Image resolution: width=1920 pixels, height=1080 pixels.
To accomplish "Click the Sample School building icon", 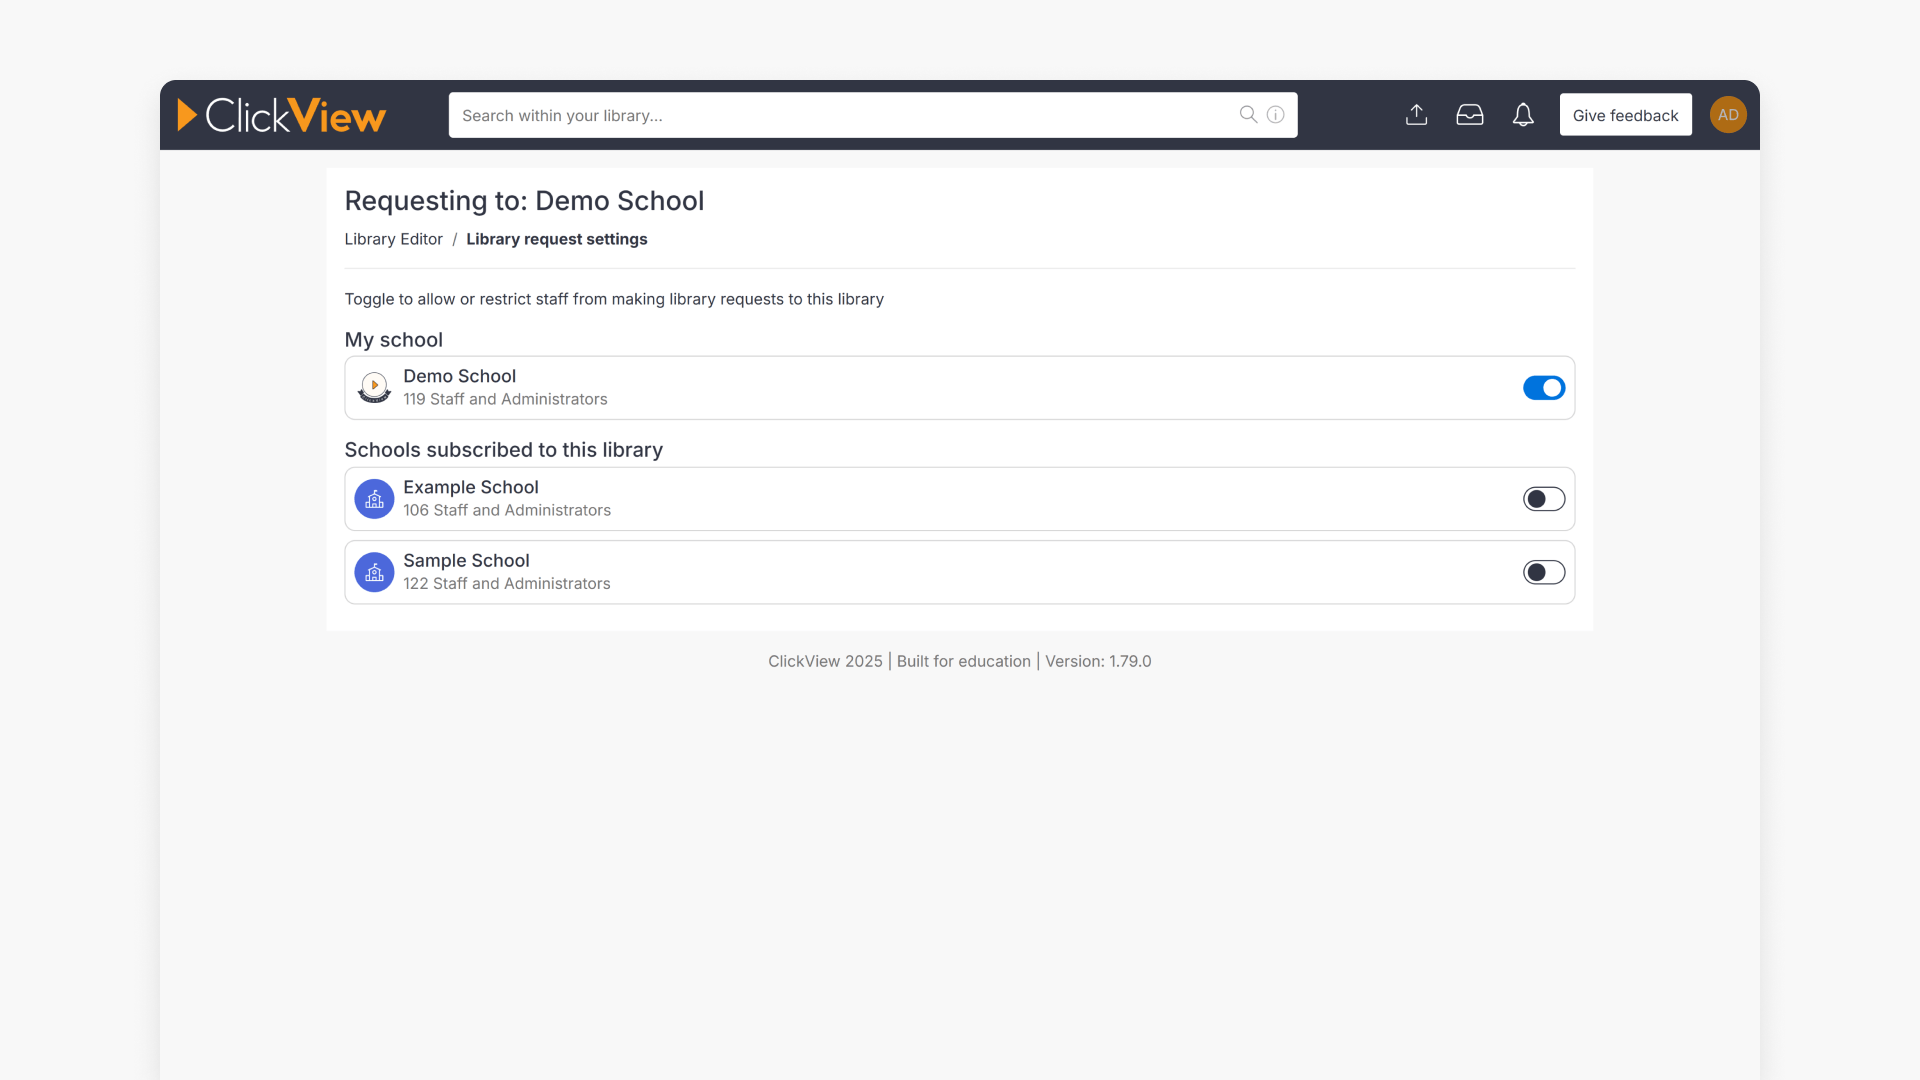I will [x=374, y=572].
